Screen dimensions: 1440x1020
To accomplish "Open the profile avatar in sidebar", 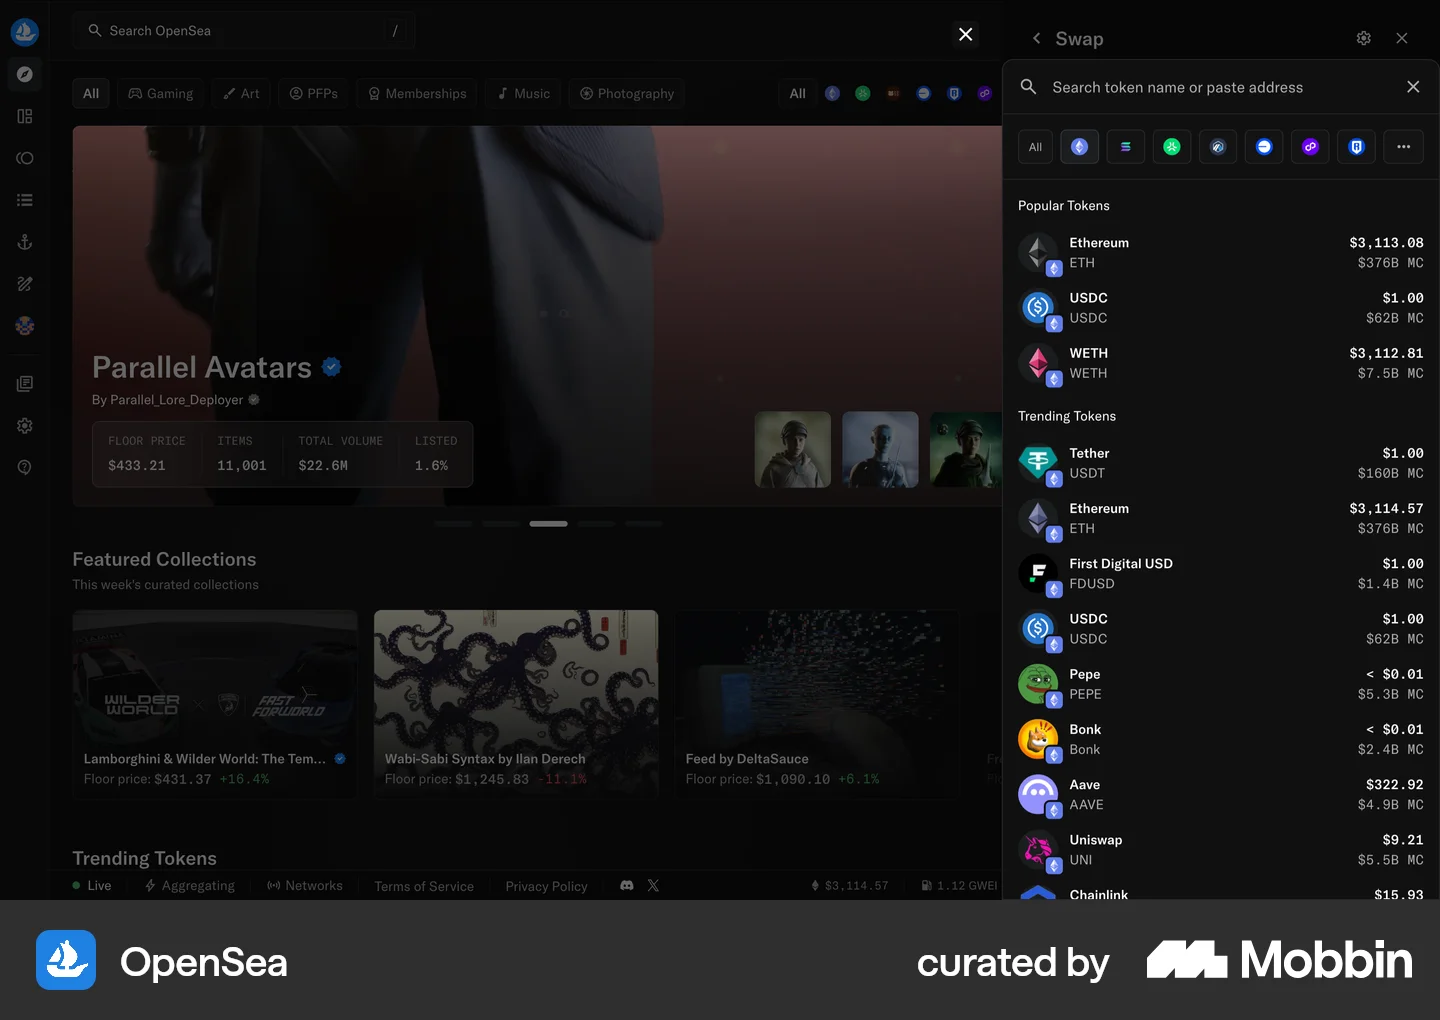I will point(25,326).
